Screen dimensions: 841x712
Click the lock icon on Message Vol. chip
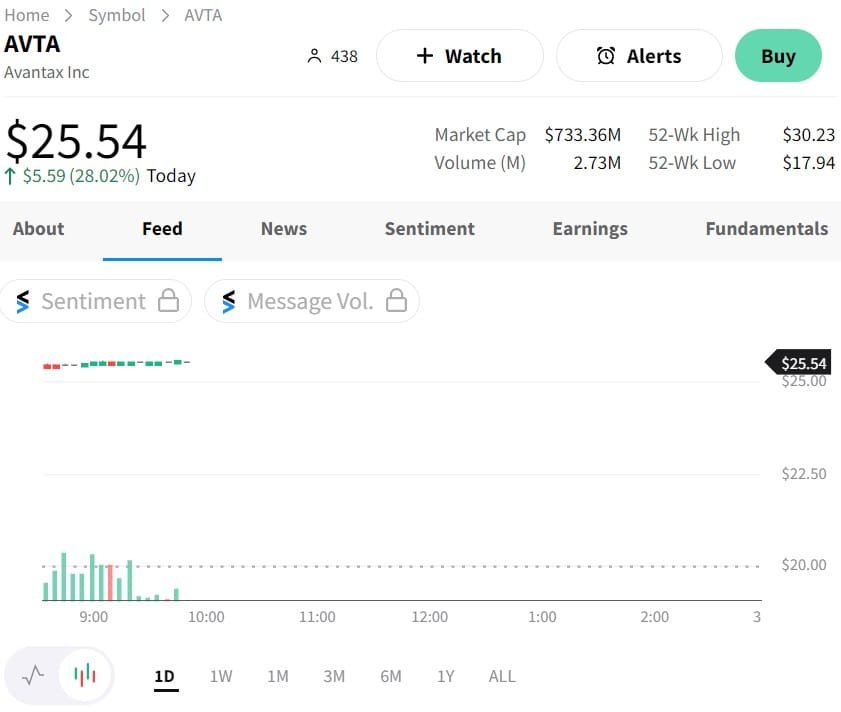[397, 301]
